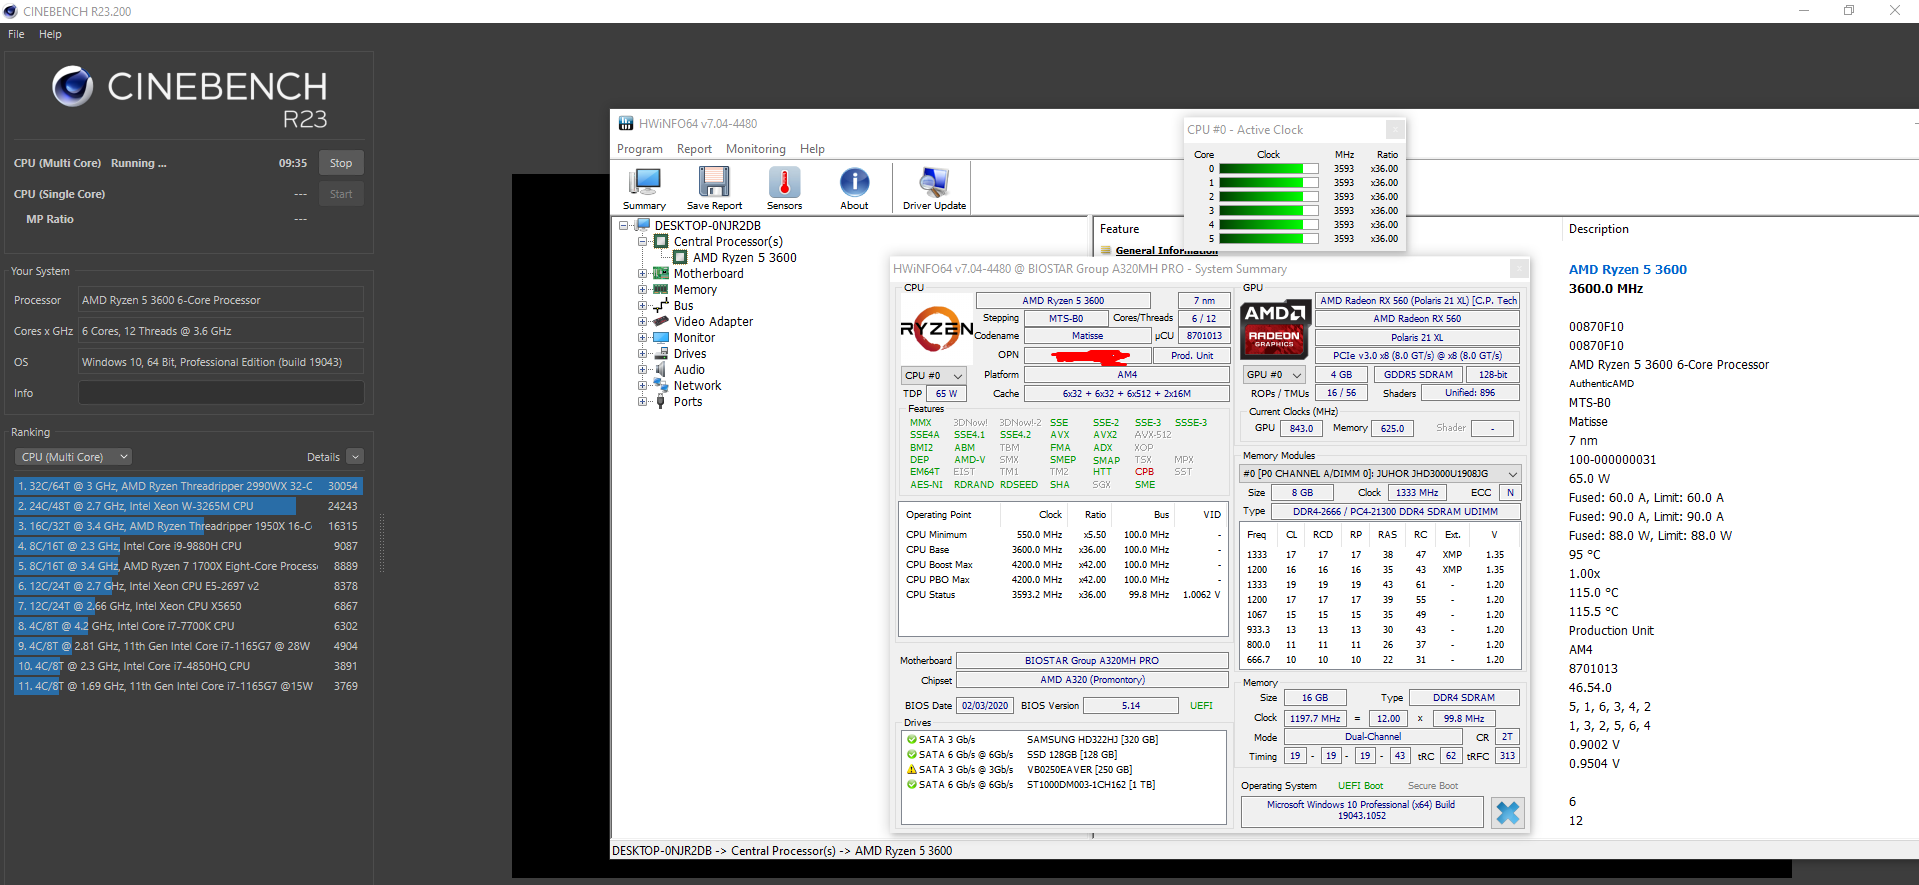Open Cinebench Help menu

click(50, 34)
